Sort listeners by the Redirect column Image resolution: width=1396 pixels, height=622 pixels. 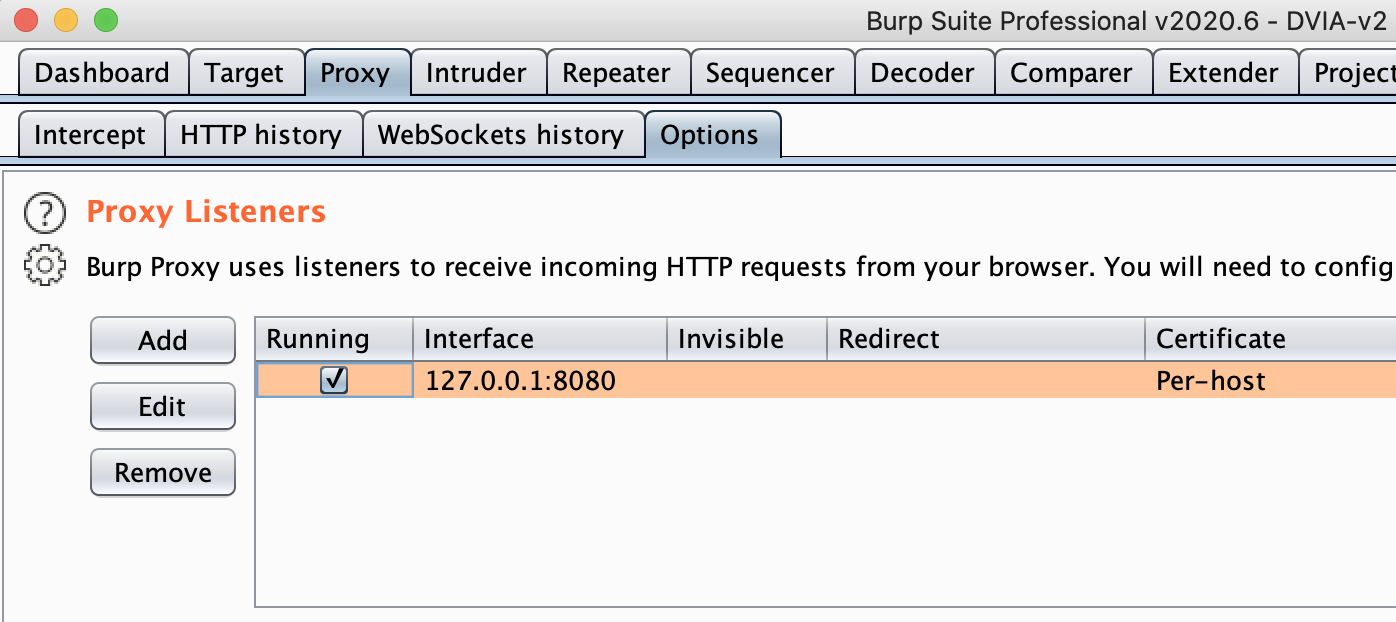coord(986,339)
